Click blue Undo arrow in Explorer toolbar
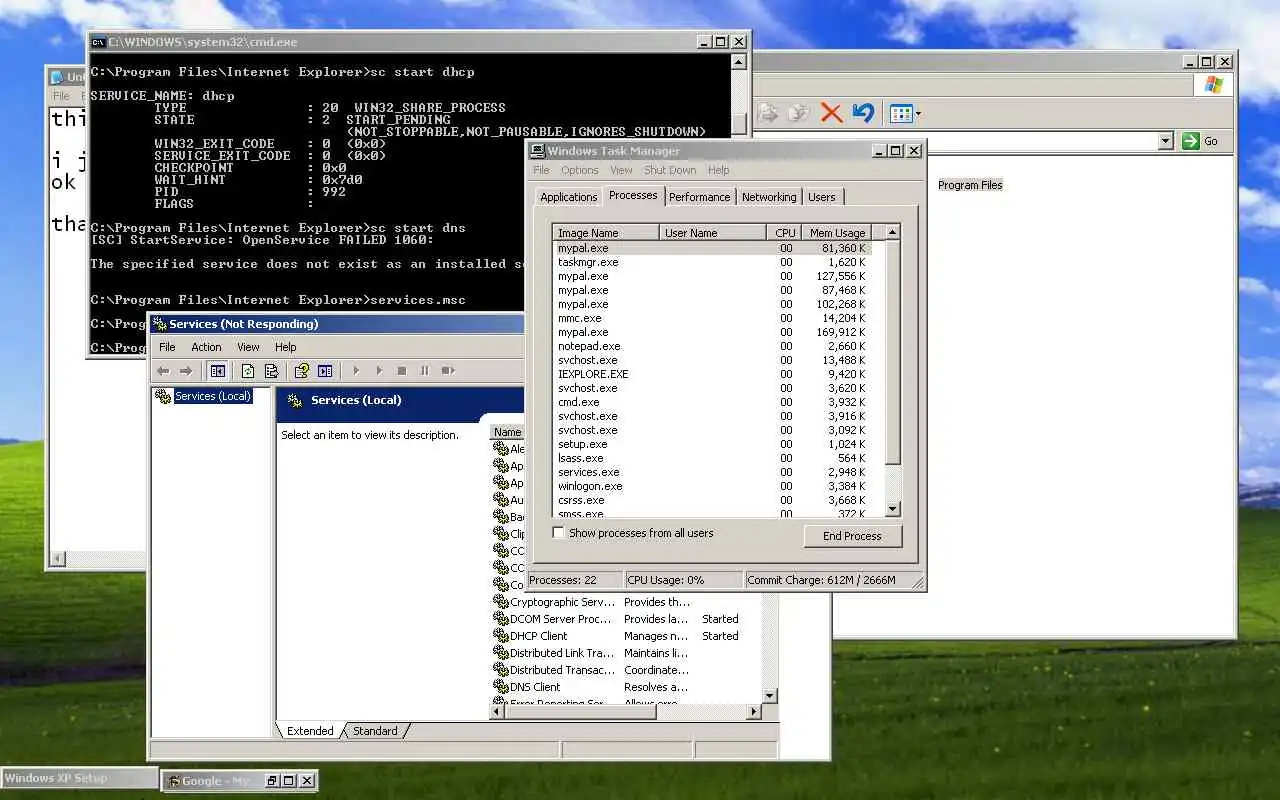This screenshot has width=1280, height=800. click(863, 112)
